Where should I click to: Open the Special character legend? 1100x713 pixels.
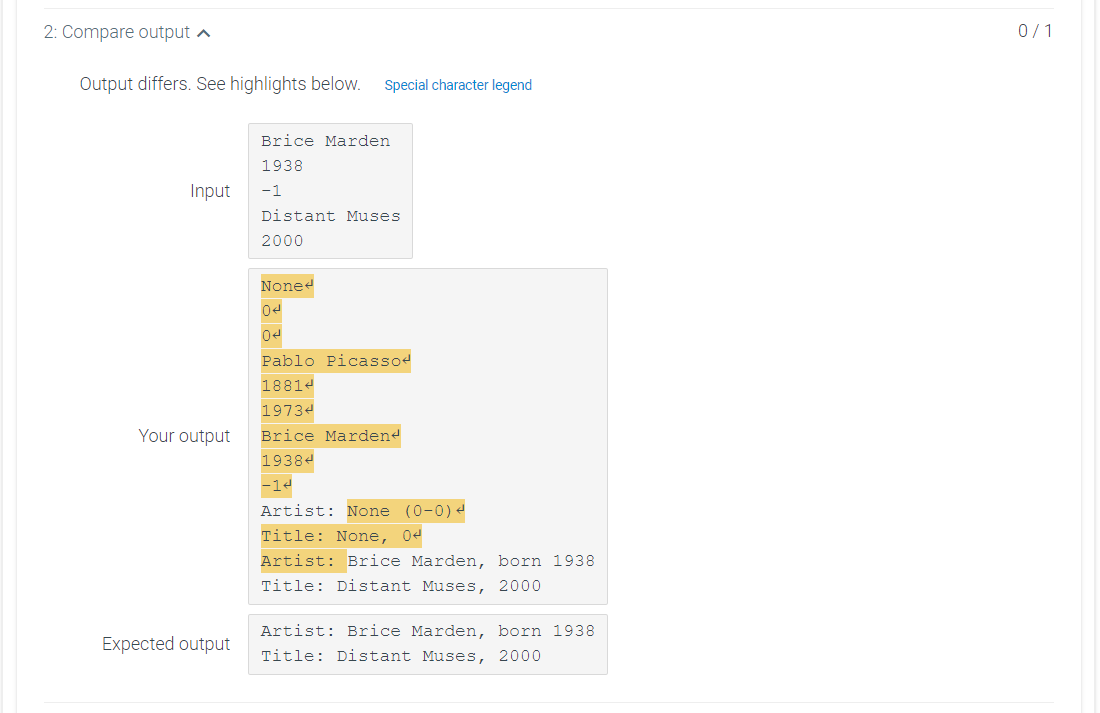(458, 85)
